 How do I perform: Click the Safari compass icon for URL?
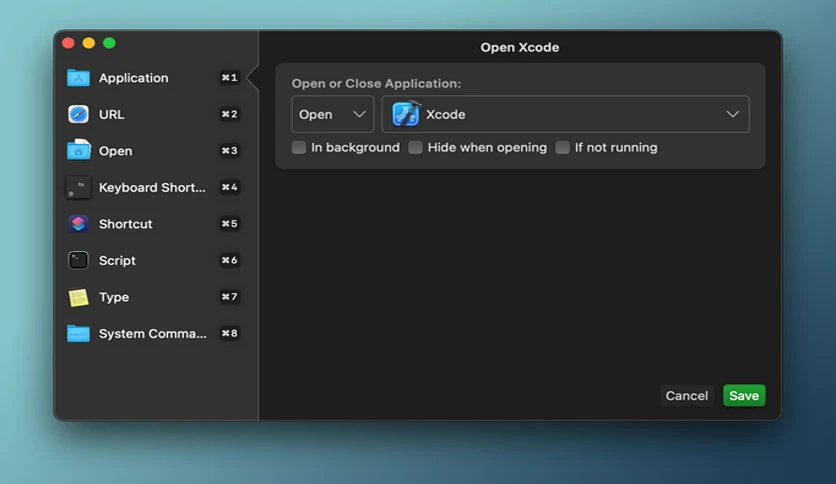click(x=78, y=114)
